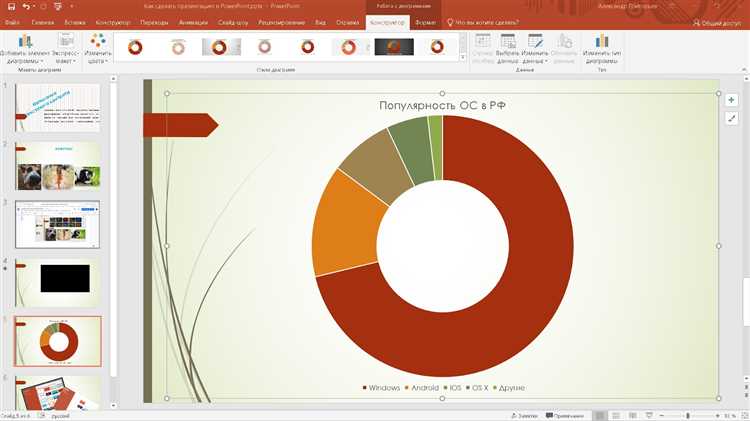
Task: Apply the fifth dark-red doughnut chart style
Action: pos(308,47)
